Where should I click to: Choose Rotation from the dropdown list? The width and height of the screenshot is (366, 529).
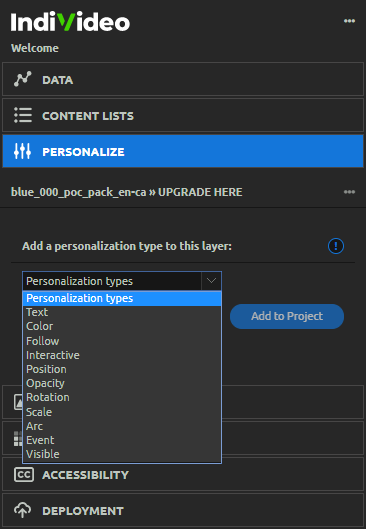pos(122,397)
